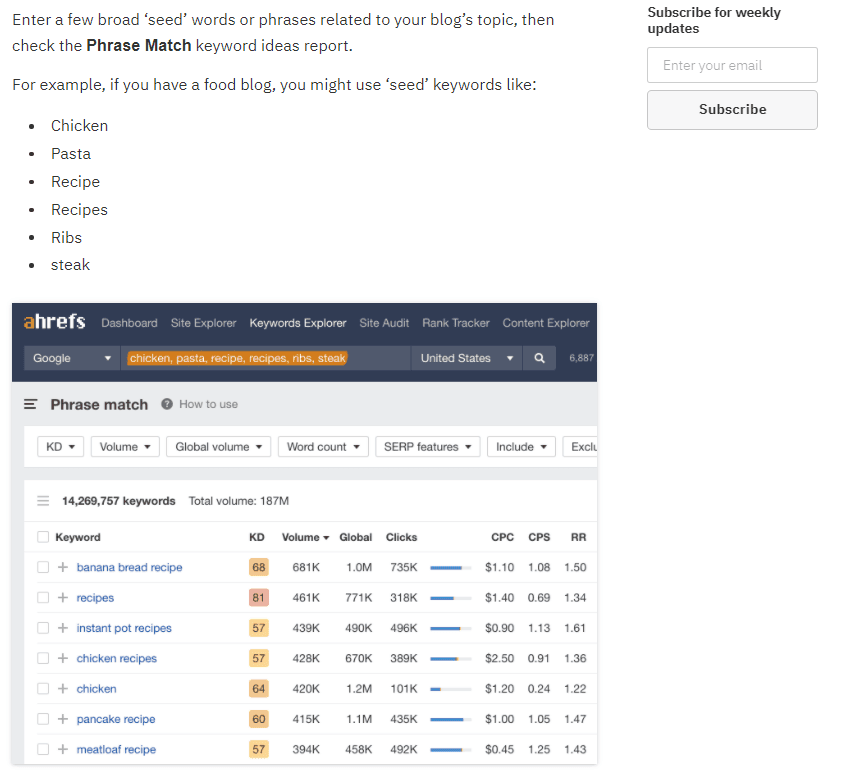This screenshot has width=859, height=779.
Task: Open the United States location dropdown
Action: 466,357
